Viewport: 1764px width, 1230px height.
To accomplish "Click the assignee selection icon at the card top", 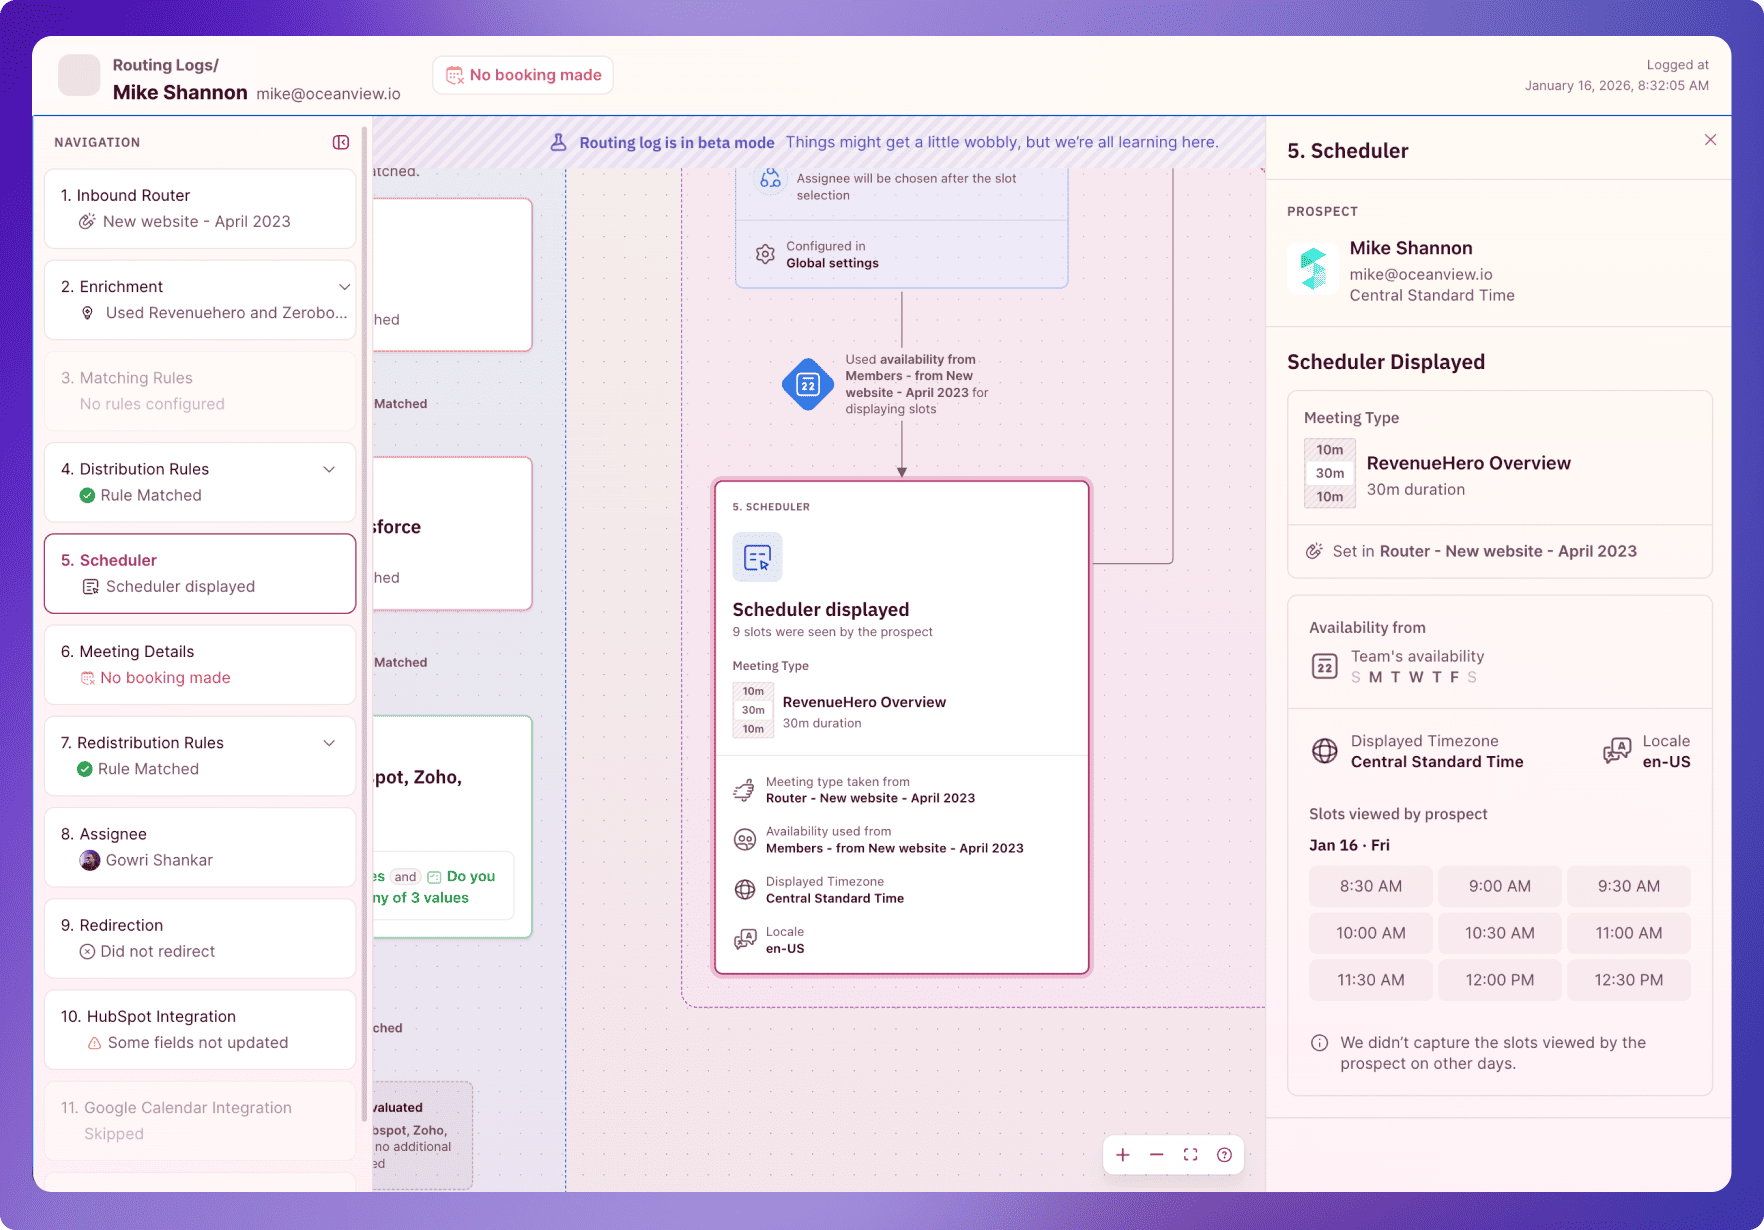I will point(770,179).
